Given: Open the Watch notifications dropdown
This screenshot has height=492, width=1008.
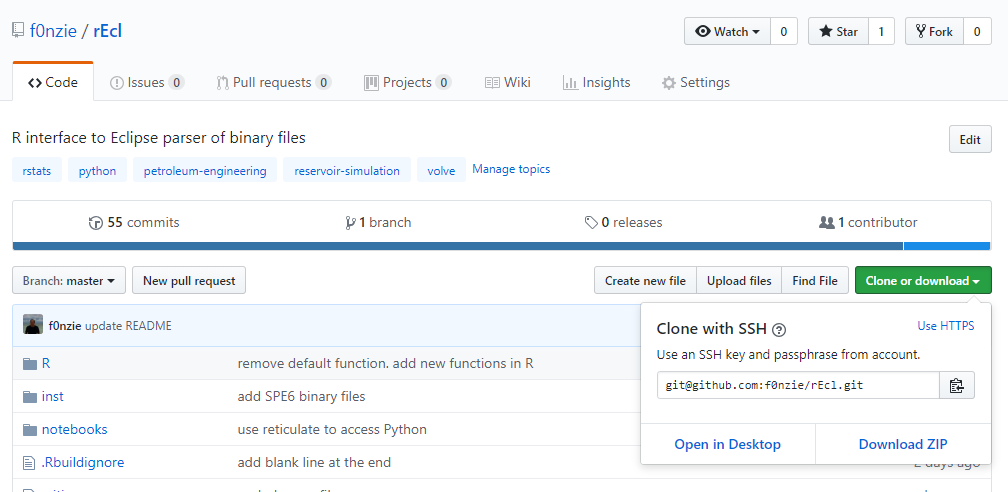Looking at the screenshot, I should (x=727, y=31).
